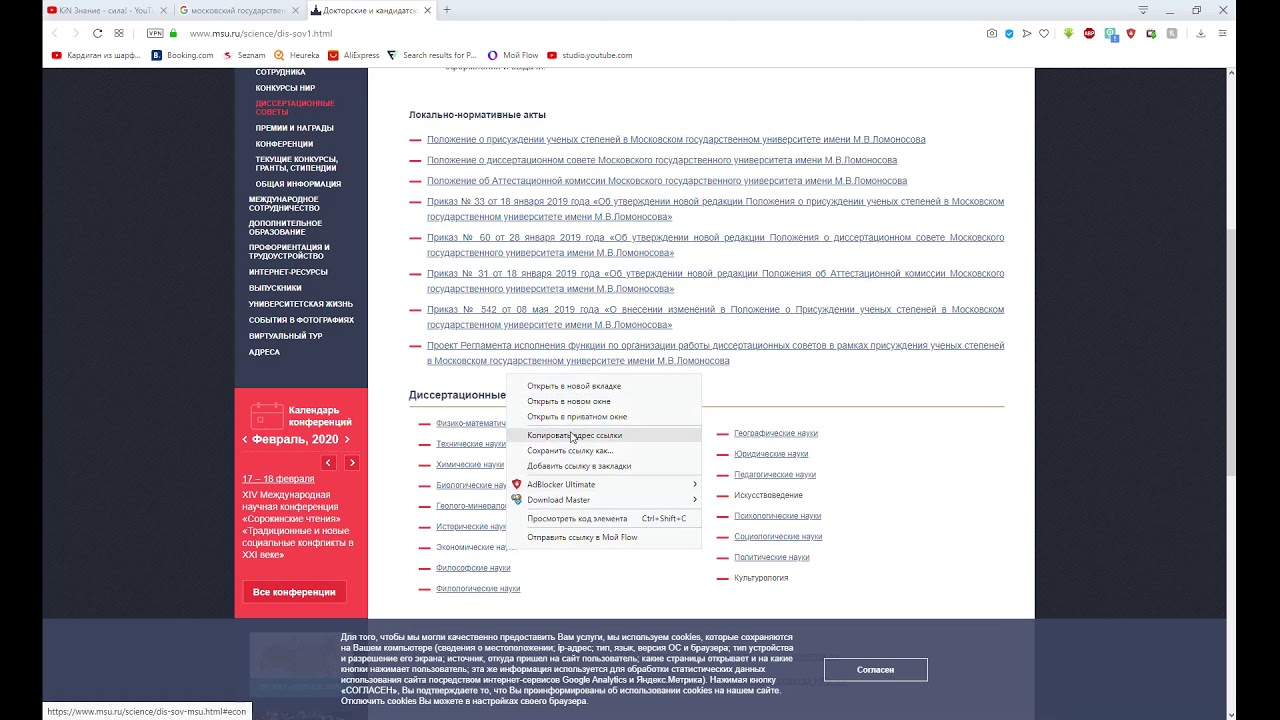
Task: Open the blue shield protection icon
Action: tap(1009, 33)
